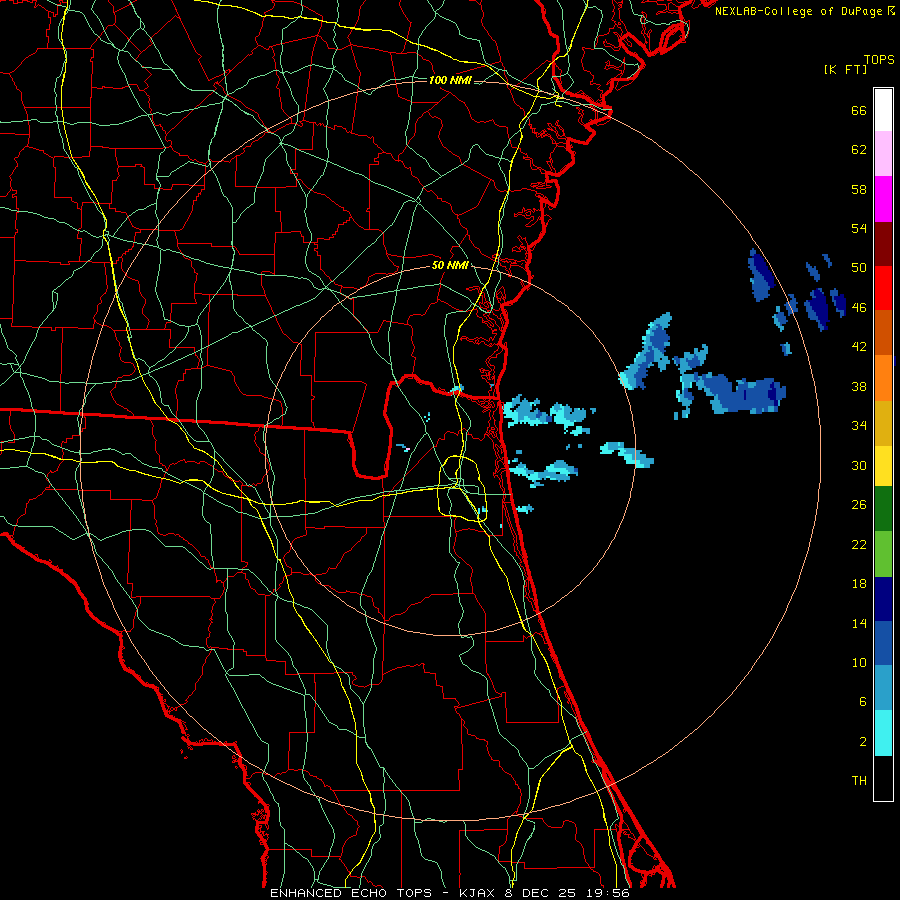Screen dimensions: 900x900
Task: Click the legend value '54'
Action: (x=859, y=228)
